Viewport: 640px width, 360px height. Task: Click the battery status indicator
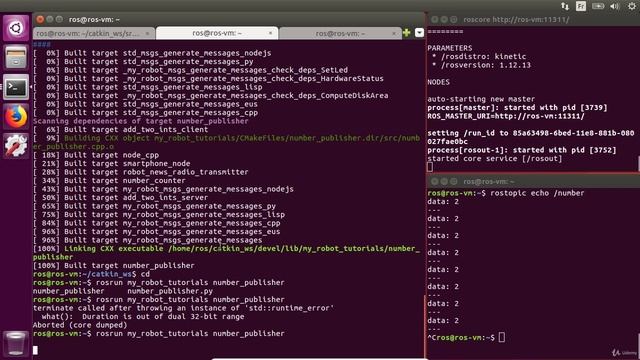click(x=598, y=6)
